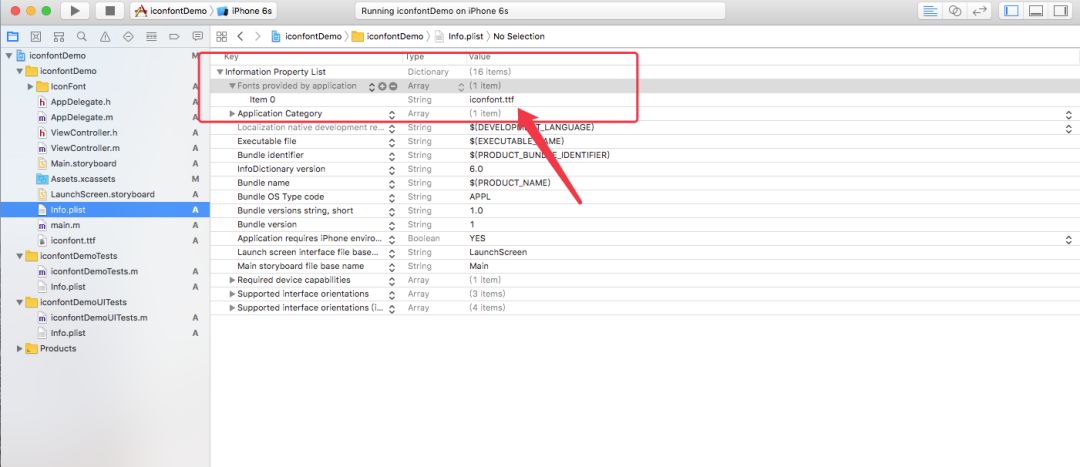Open key stepper for Fonts provided by application
The image size is (1080, 467).
tap(372, 86)
